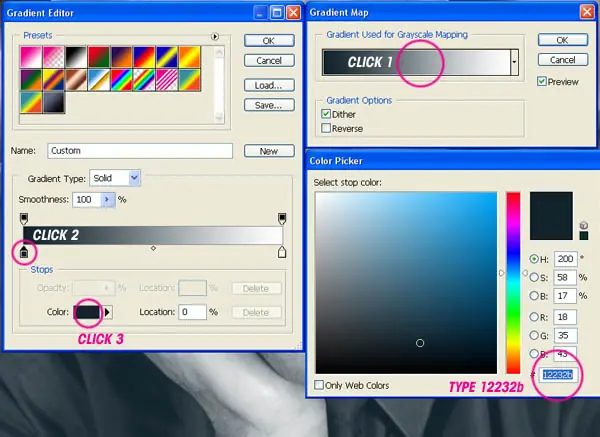Select the blue, red, yellow gradient preset
600x437 pixels.
(x=144, y=57)
